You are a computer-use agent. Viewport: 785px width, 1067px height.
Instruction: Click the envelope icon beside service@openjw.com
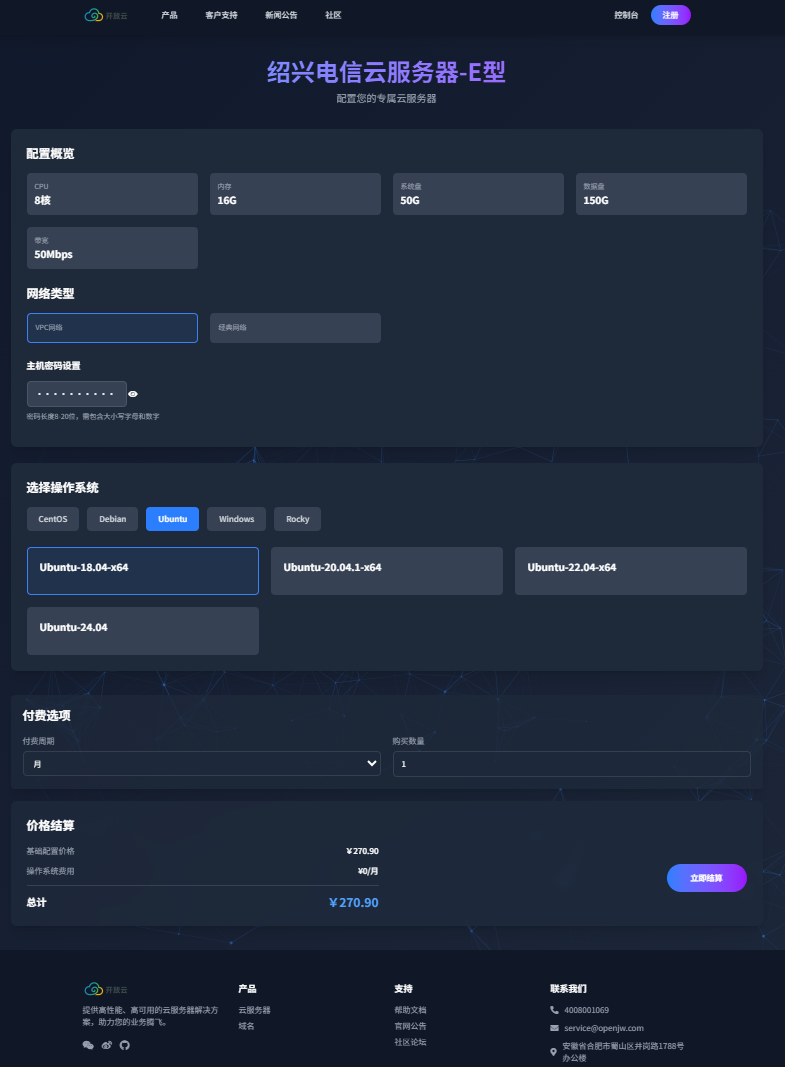[555, 1028]
